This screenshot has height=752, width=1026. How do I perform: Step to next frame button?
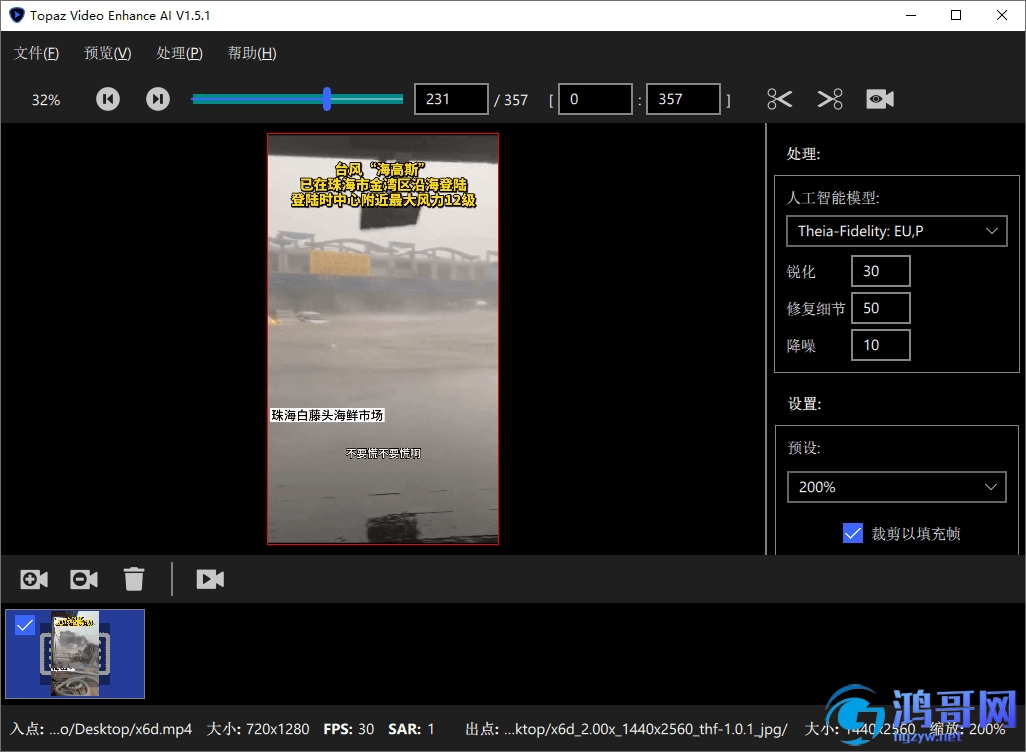pos(158,99)
